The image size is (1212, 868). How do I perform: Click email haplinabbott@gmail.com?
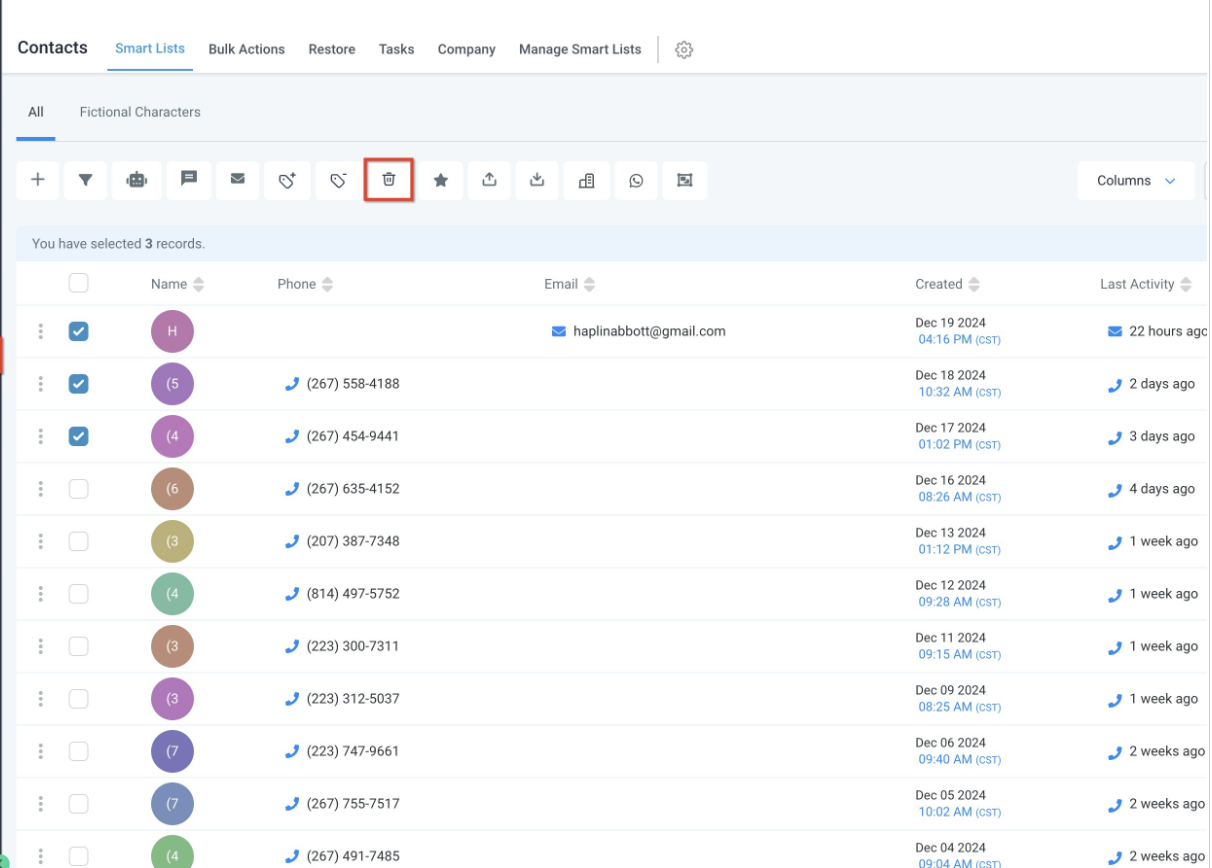[650, 331]
